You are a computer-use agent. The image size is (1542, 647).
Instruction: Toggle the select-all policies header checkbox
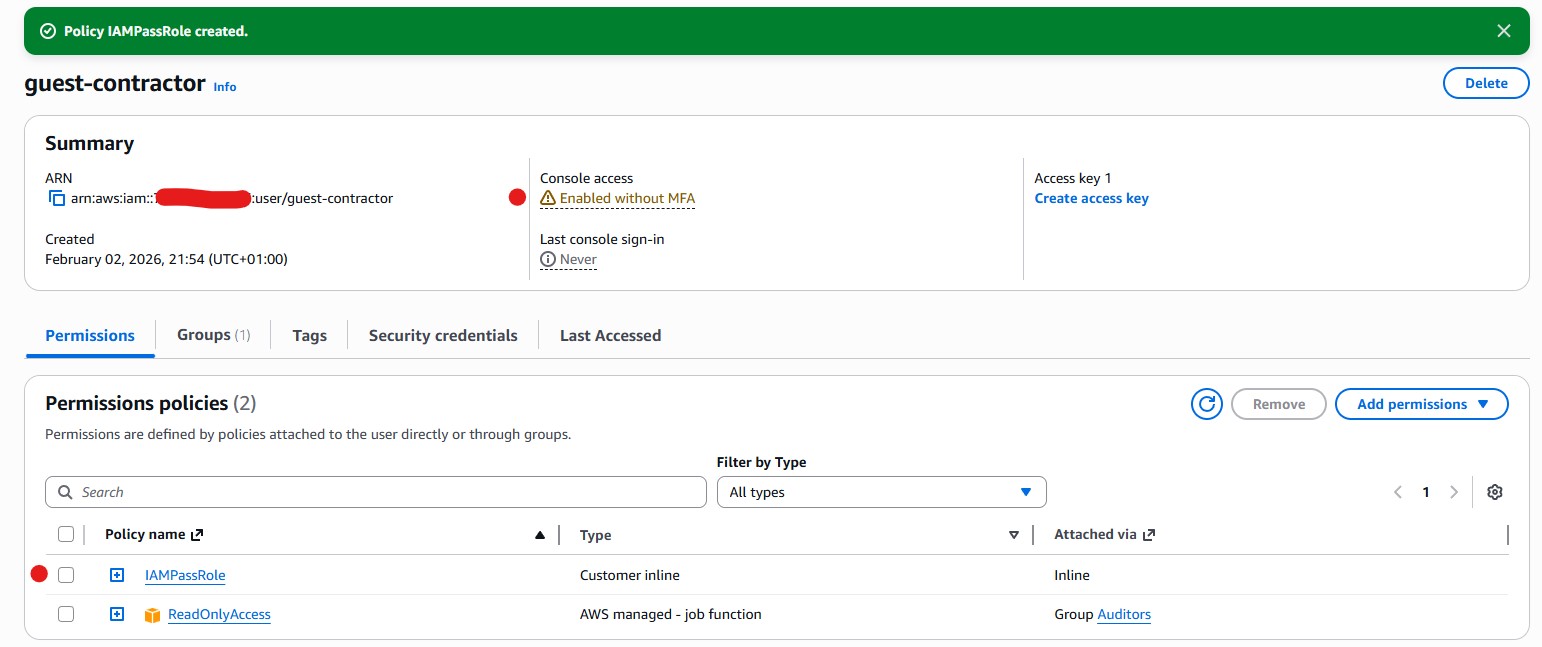pos(66,534)
